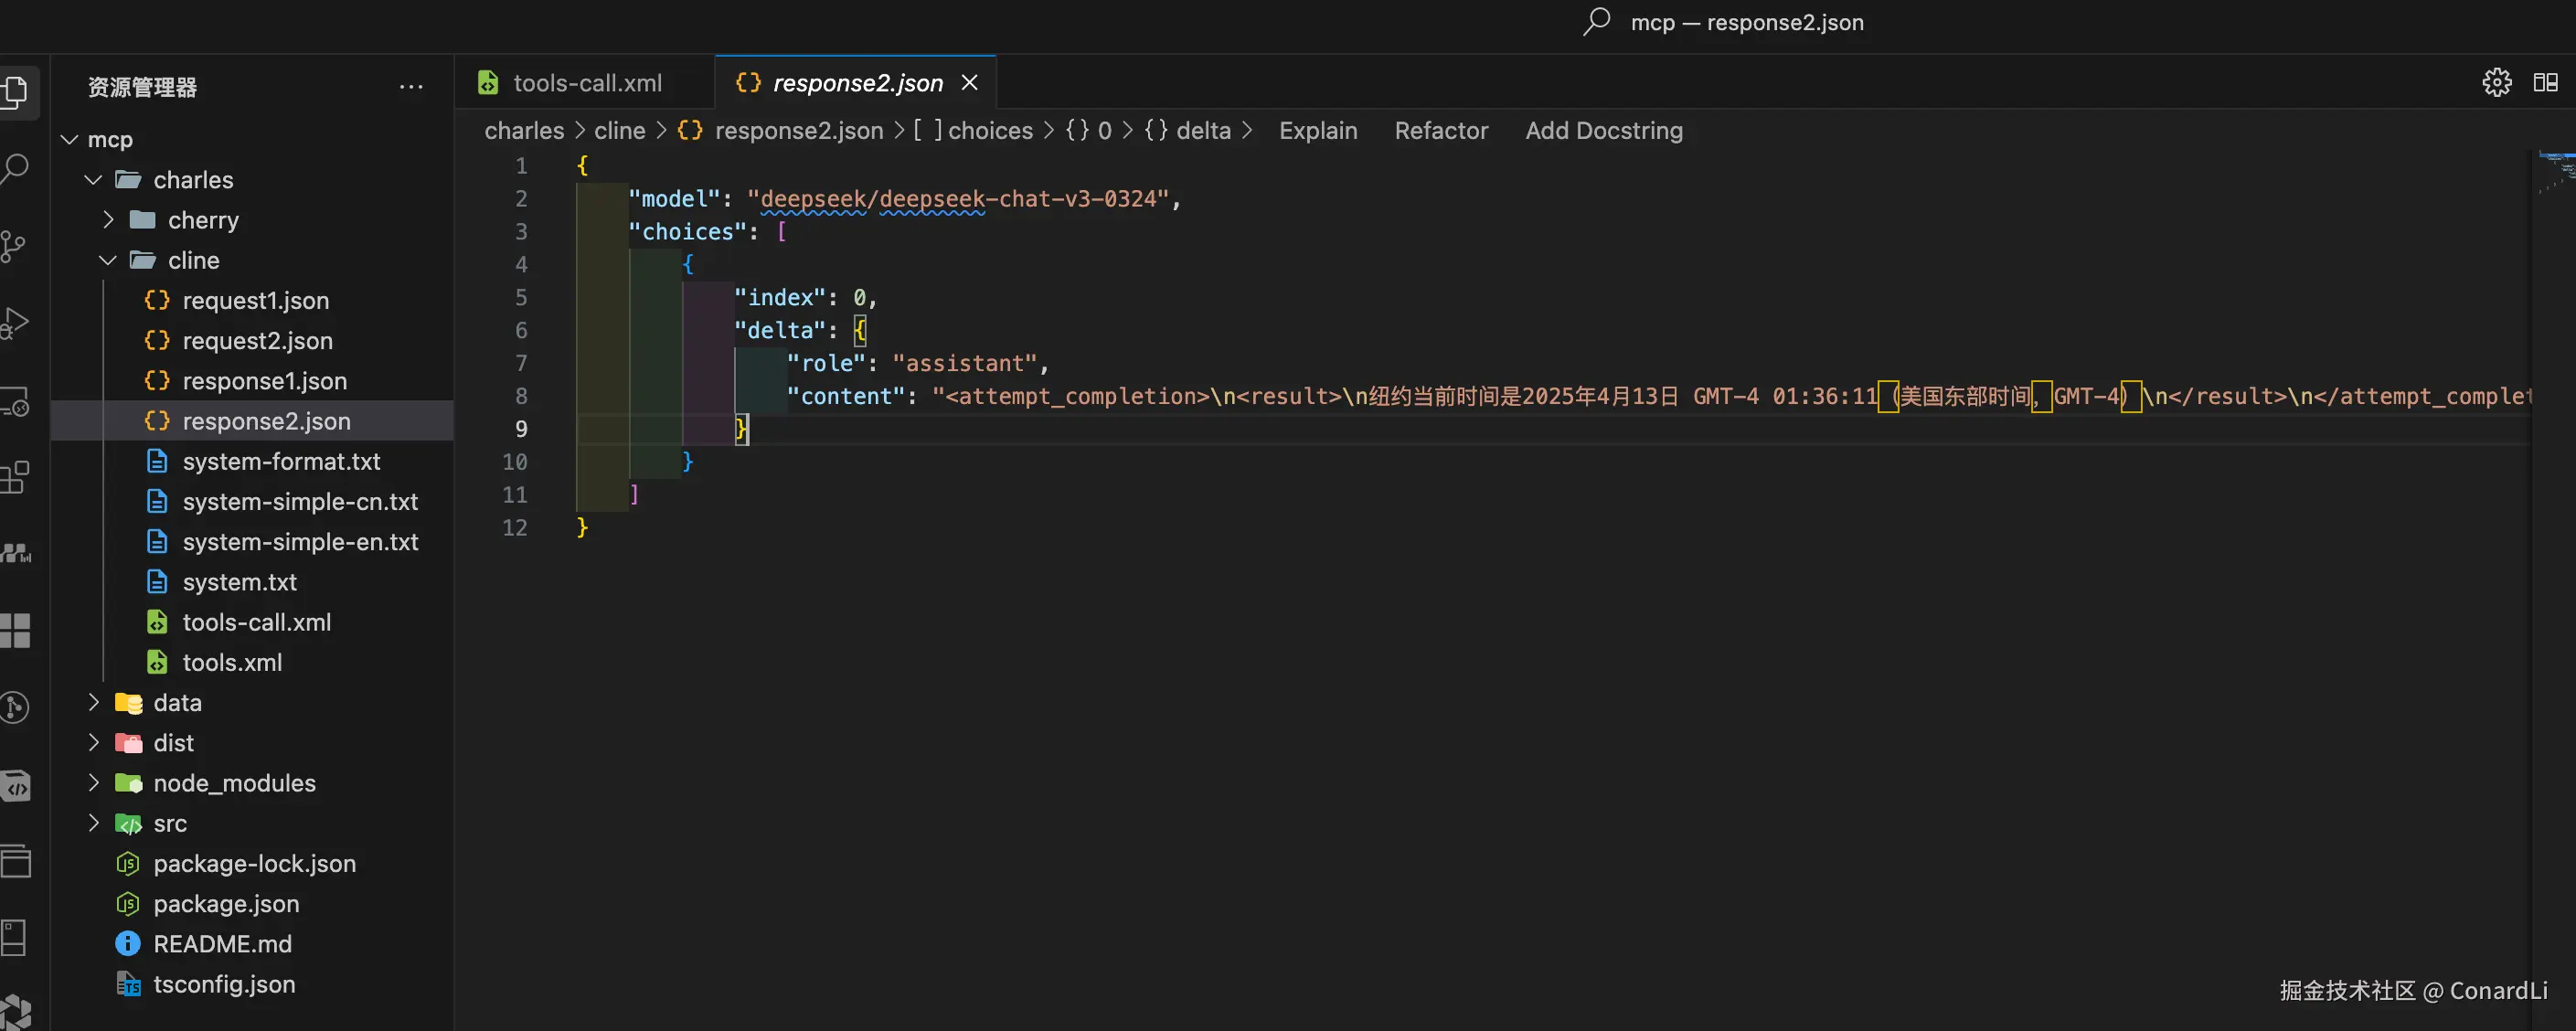Open request1.json in the file tree
The width and height of the screenshot is (2576, 1031).
[255, 301]
